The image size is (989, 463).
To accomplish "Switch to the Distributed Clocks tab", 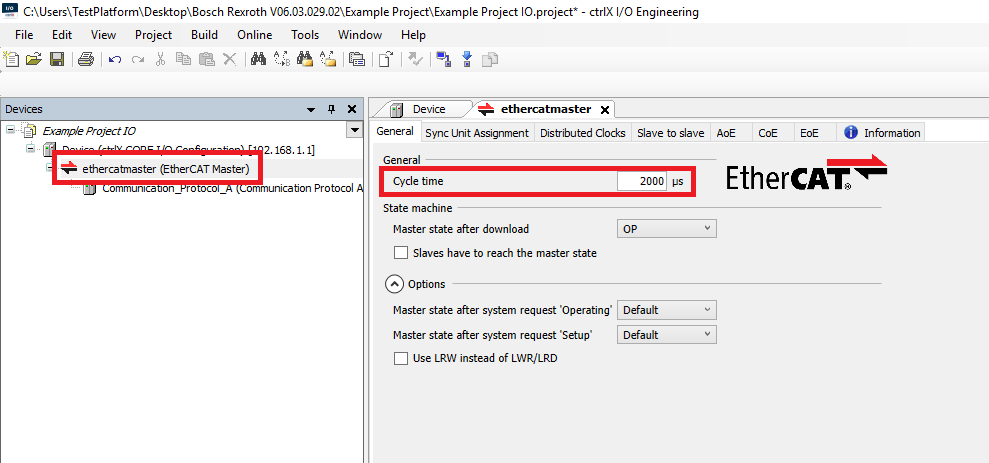I will click(582, 133).
